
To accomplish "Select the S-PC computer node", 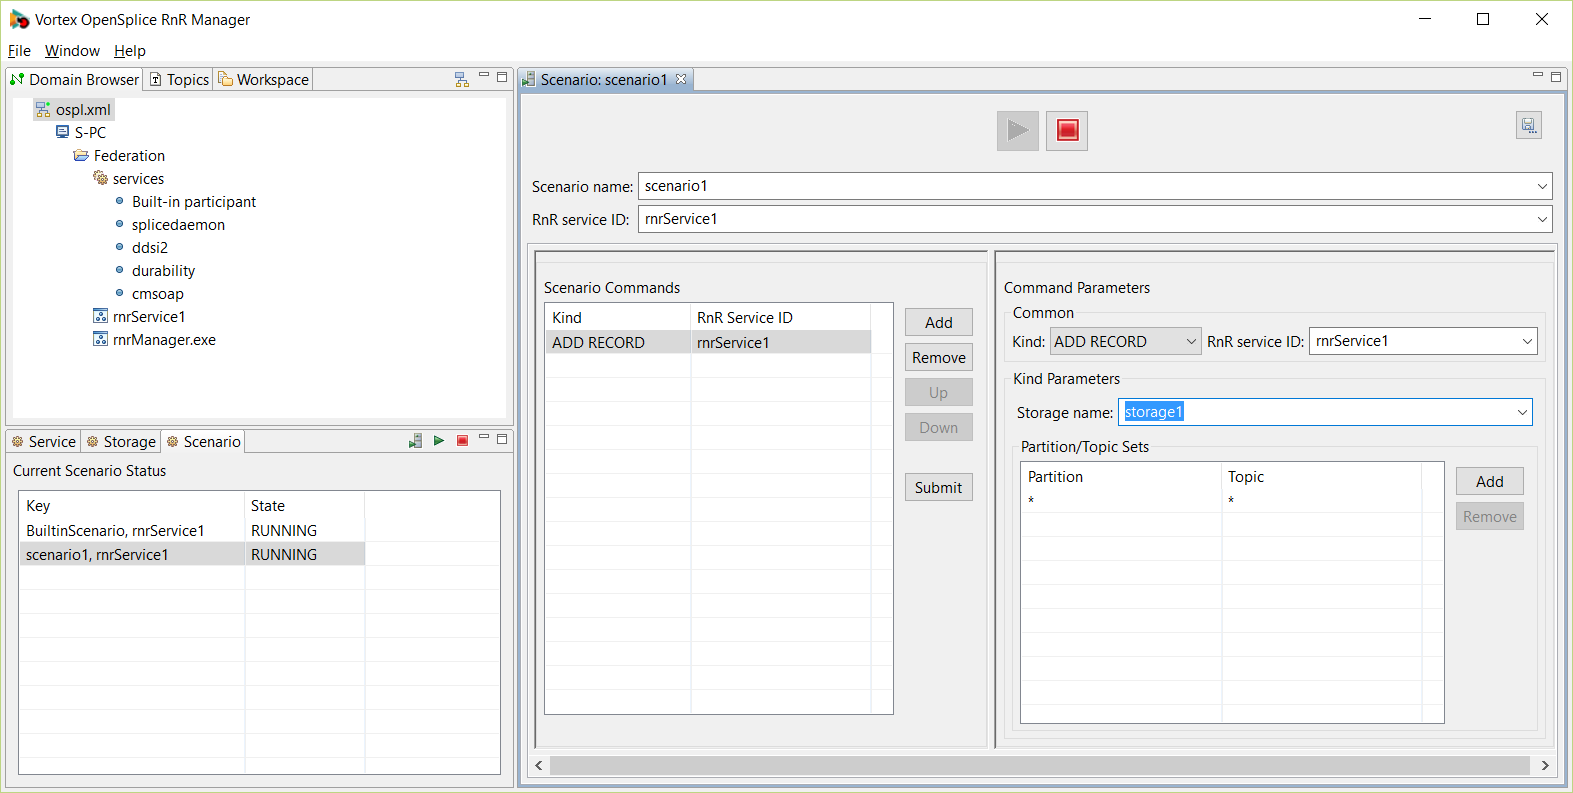I will pos(81,132).
